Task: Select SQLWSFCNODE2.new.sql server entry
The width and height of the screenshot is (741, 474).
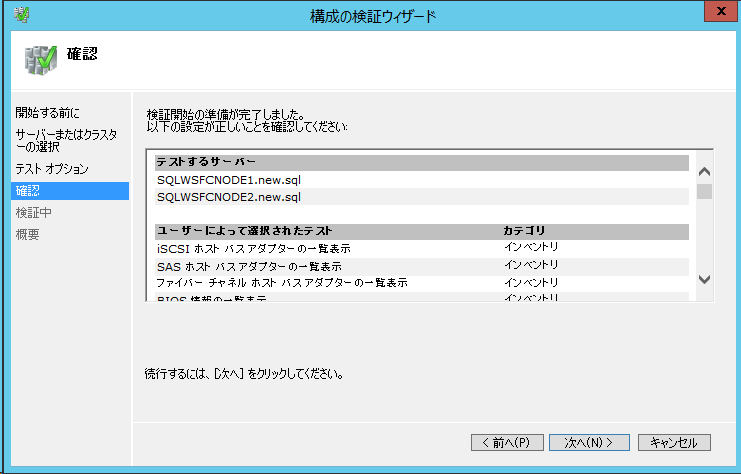Action: coord(229,197)
